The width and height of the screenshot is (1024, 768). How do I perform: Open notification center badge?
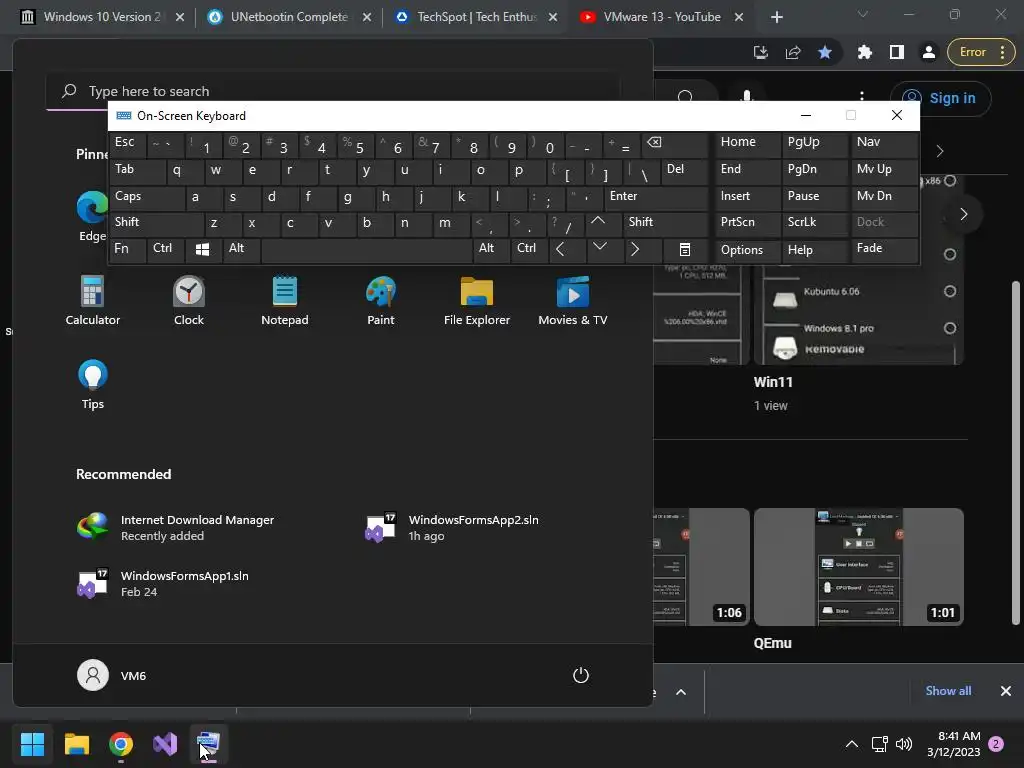(x=996, y=744)
